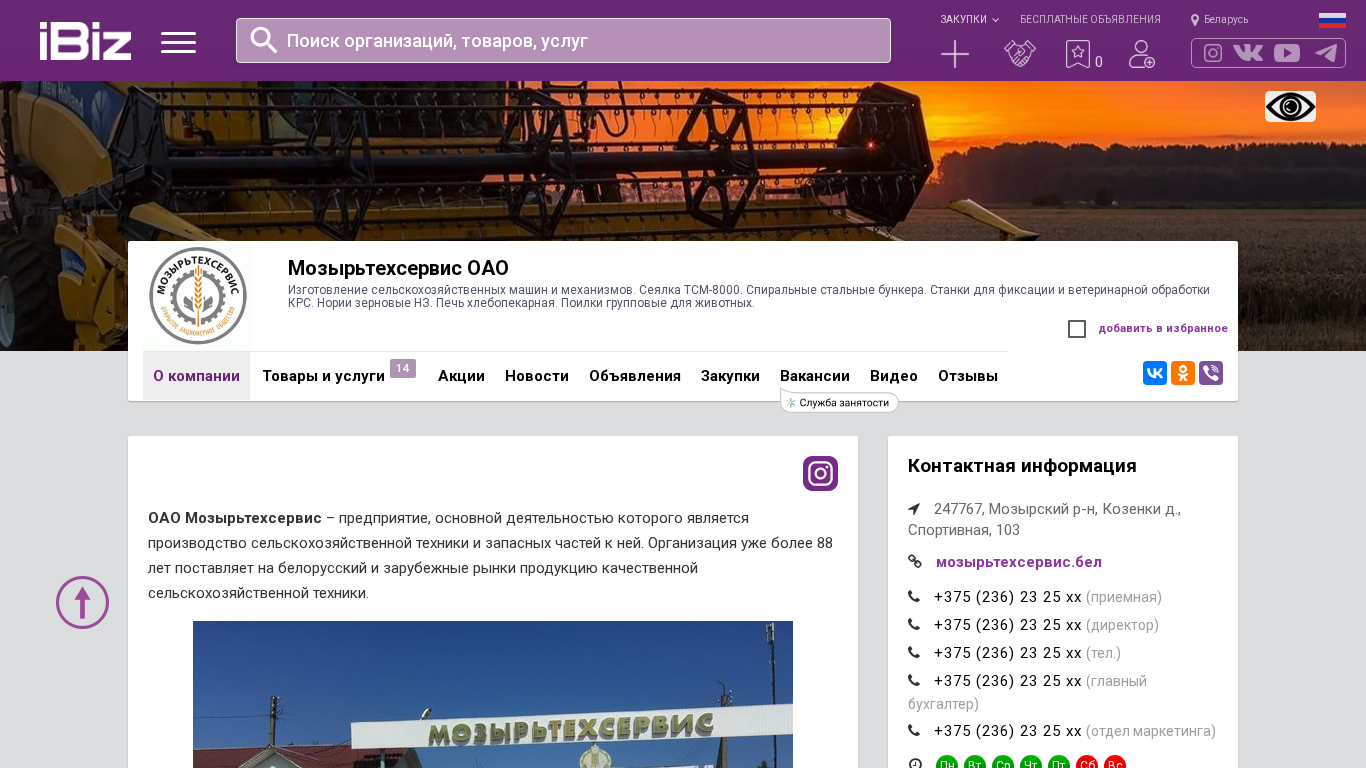
Task: Open iBiz Telegram channel in header
Action: pyautogui.click(x=1326, y=53)
